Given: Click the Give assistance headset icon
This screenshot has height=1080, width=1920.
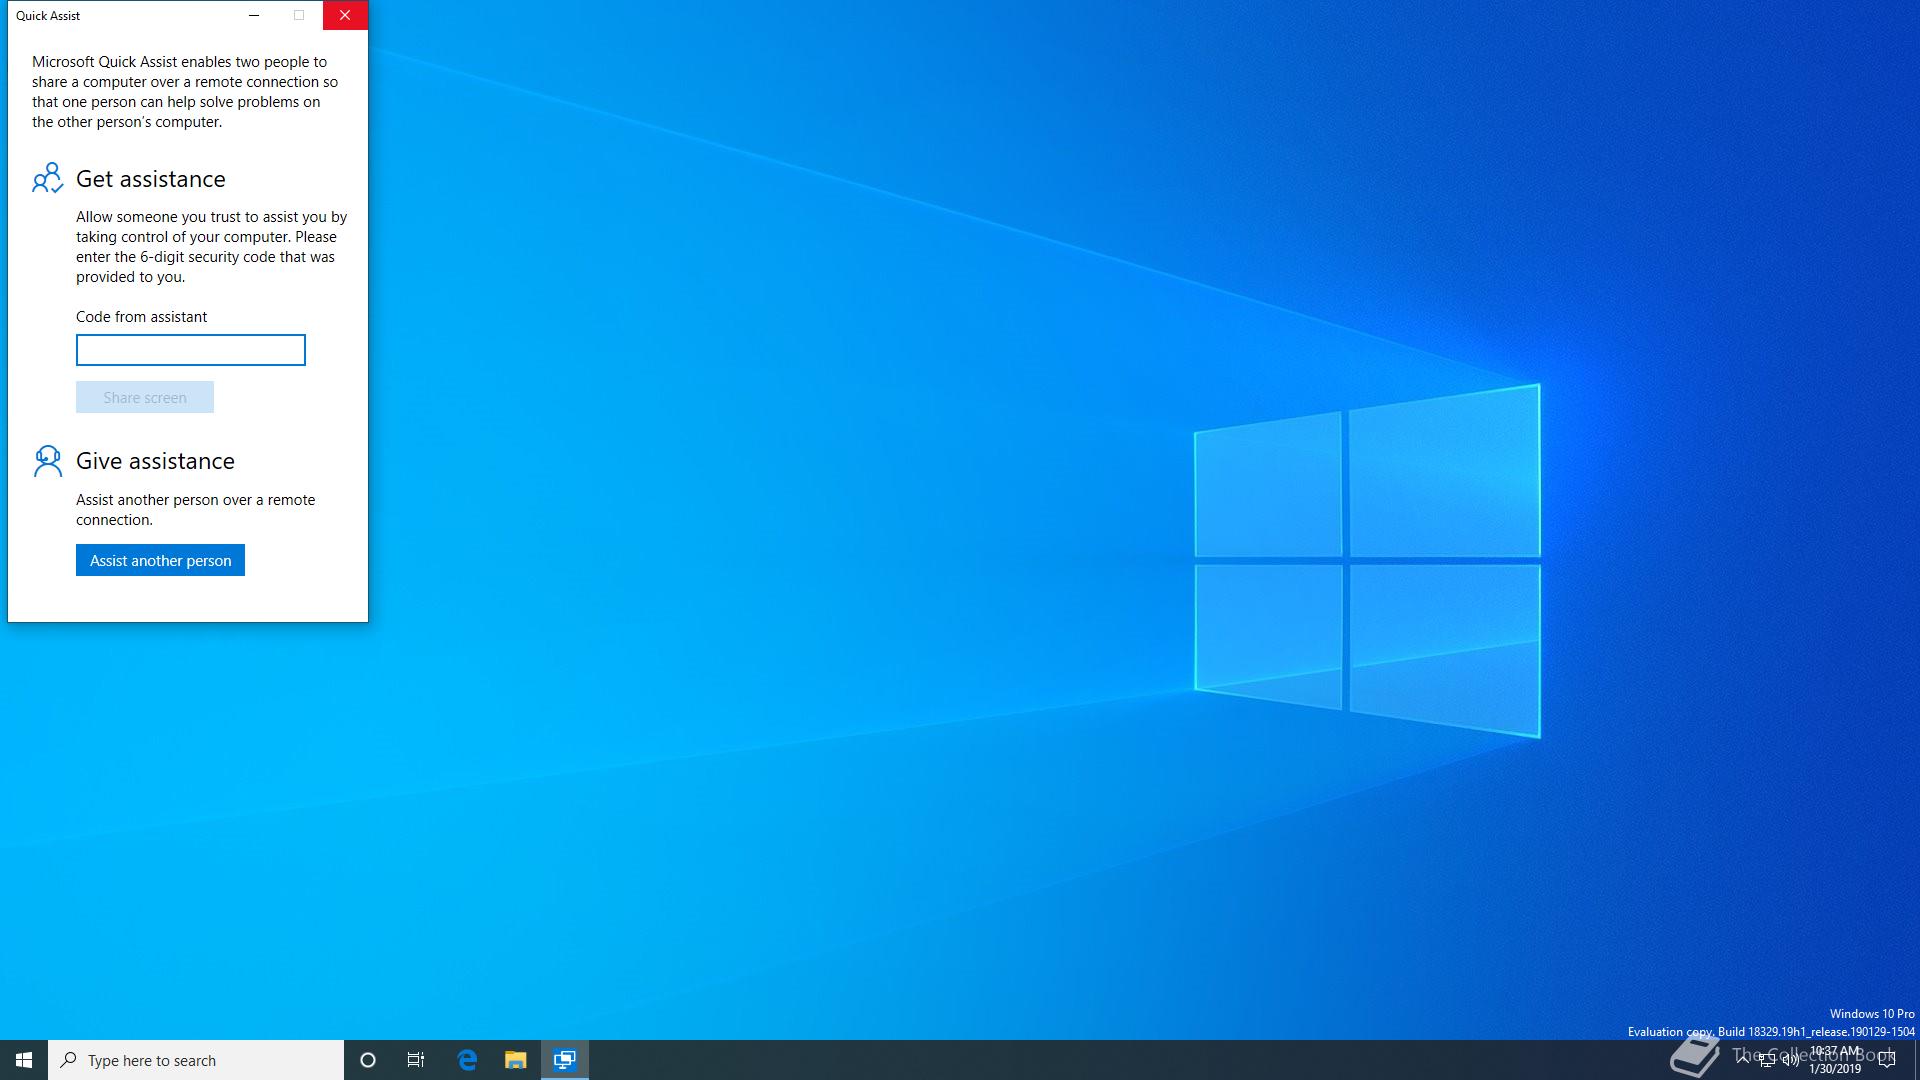Looking at the screenshot, I should pyautogui.click(x=47, y=461).
